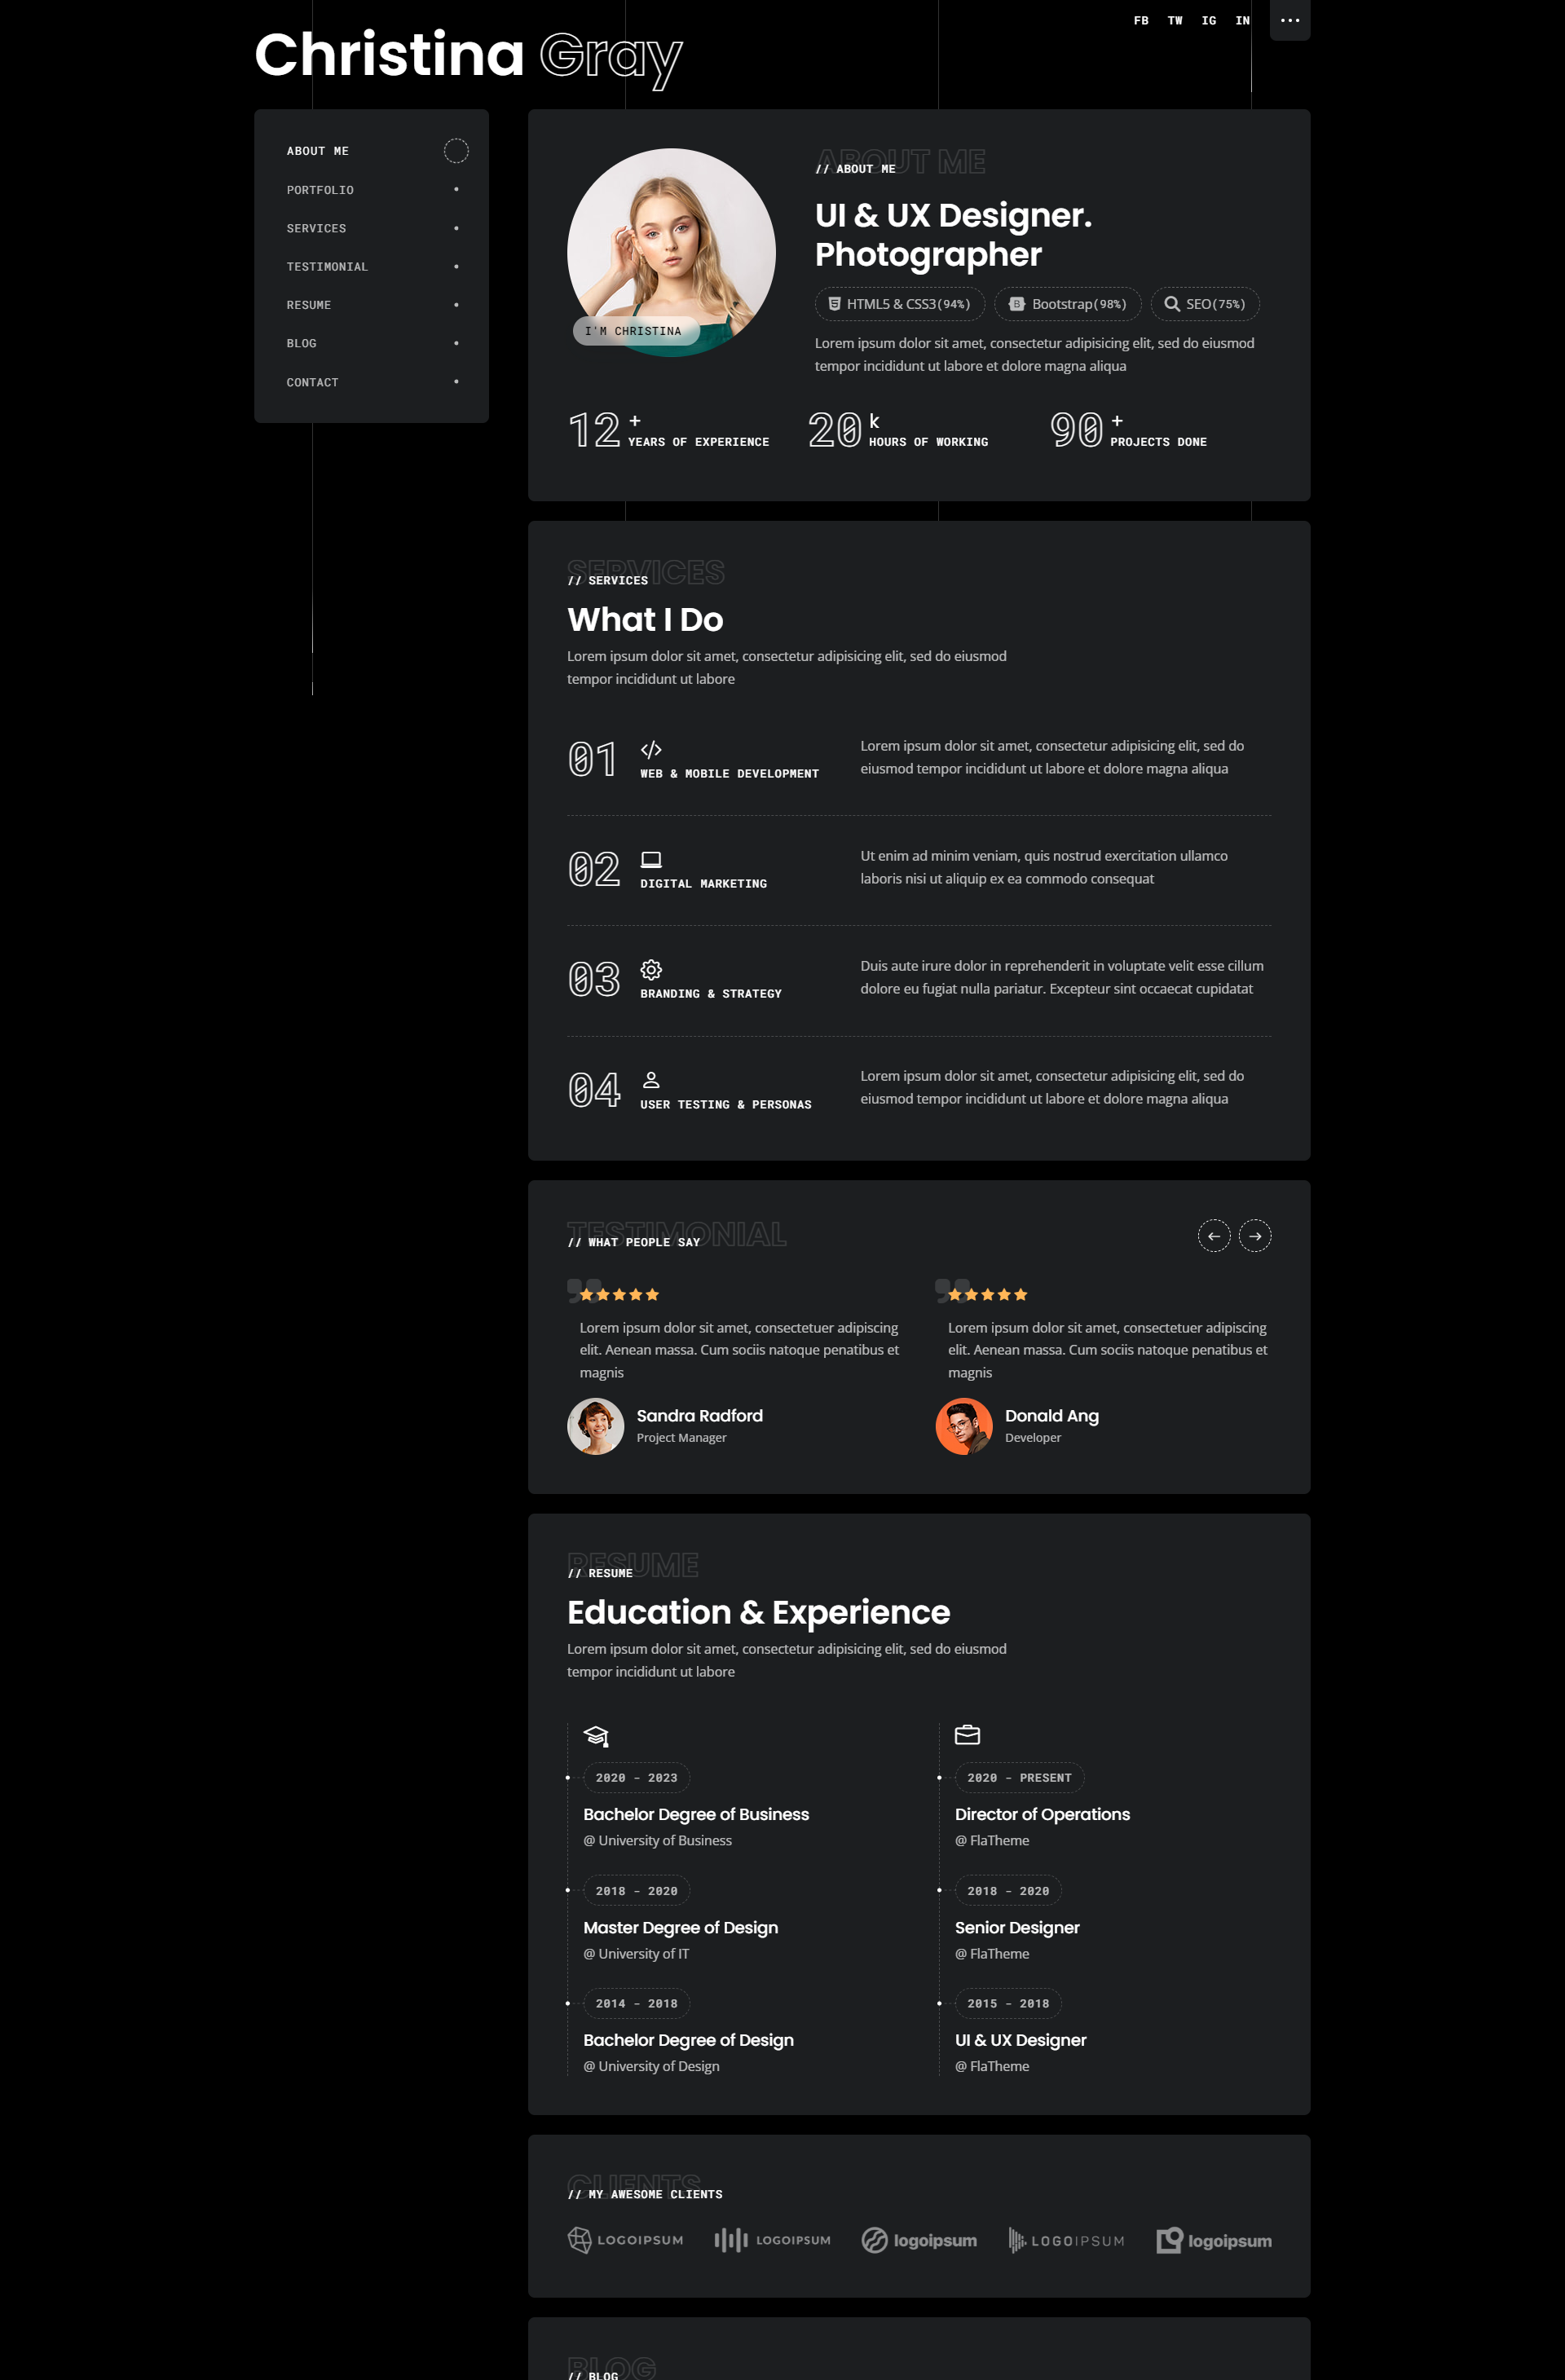Click Sandra Radford's avatar thumbnail
1565x2380 pixels.
(596, 1426)
